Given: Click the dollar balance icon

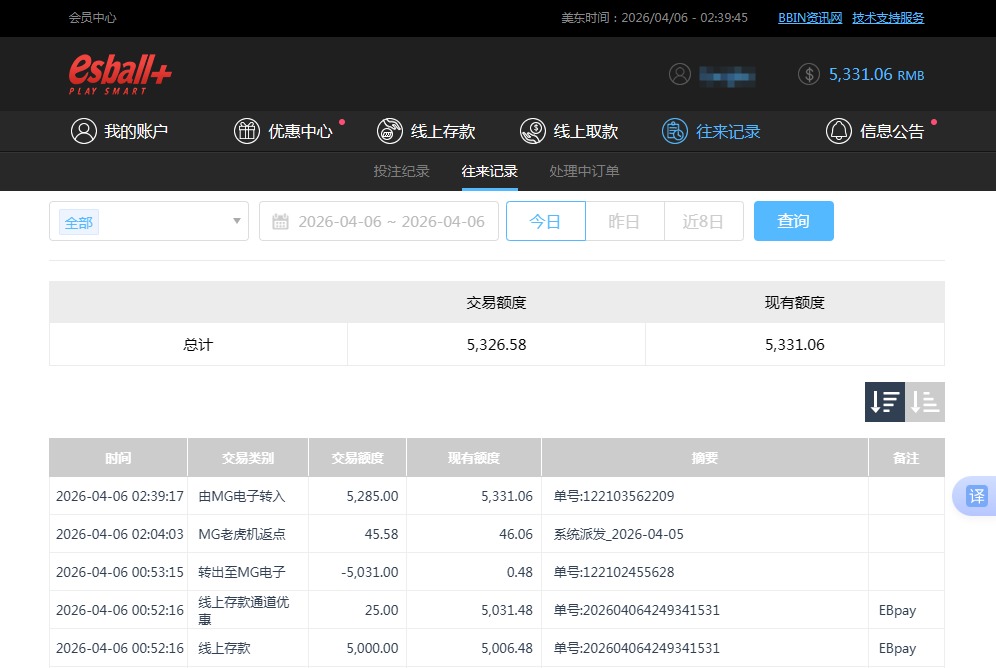Looking at the screenshot, I should point(808,74).
